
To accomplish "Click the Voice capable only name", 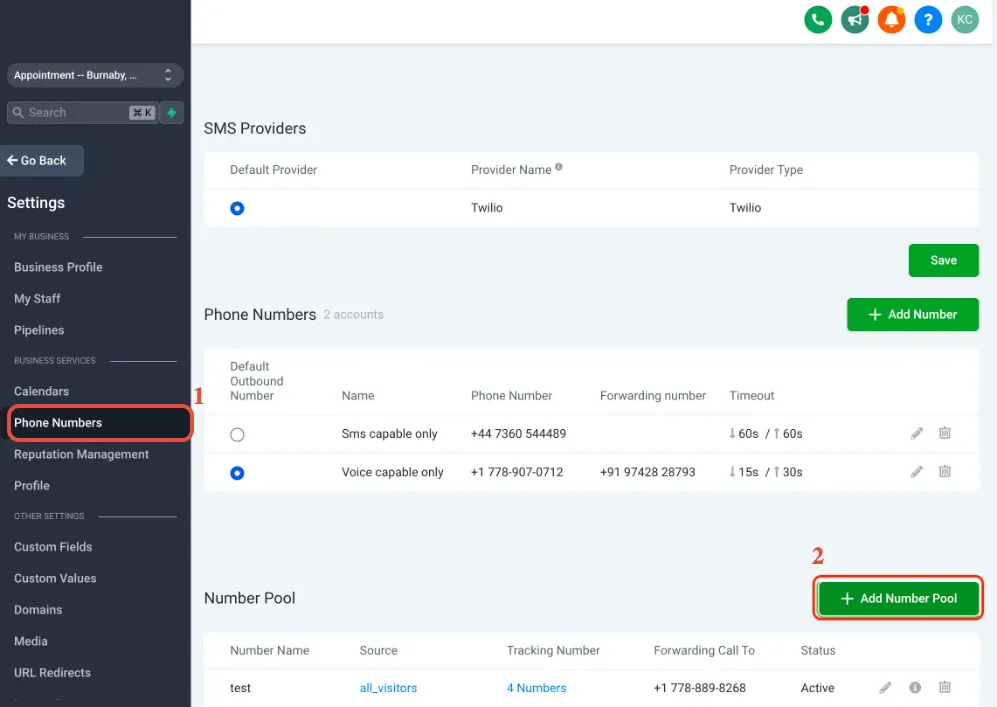I will [x=392, y=472].
